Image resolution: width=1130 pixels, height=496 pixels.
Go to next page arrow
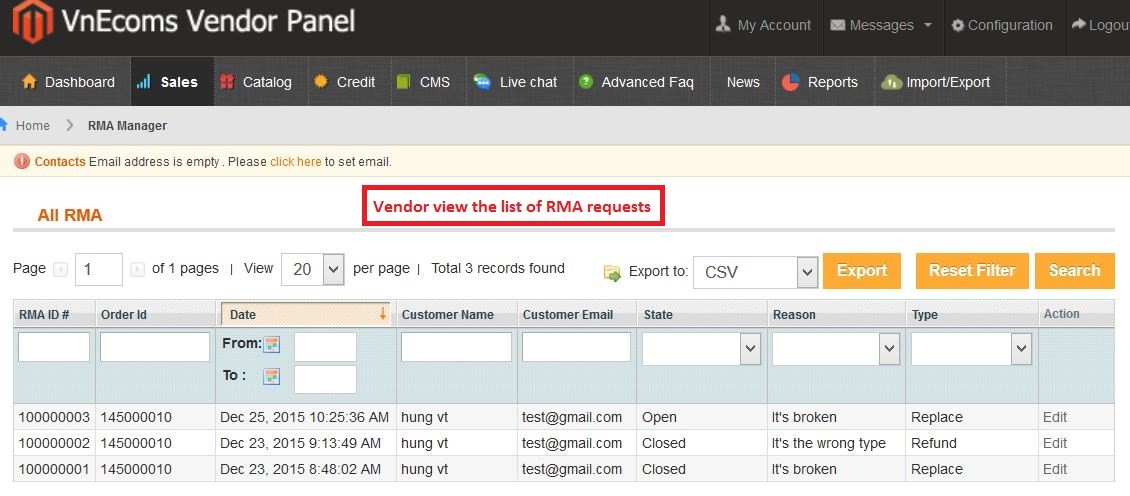point(137,269)
